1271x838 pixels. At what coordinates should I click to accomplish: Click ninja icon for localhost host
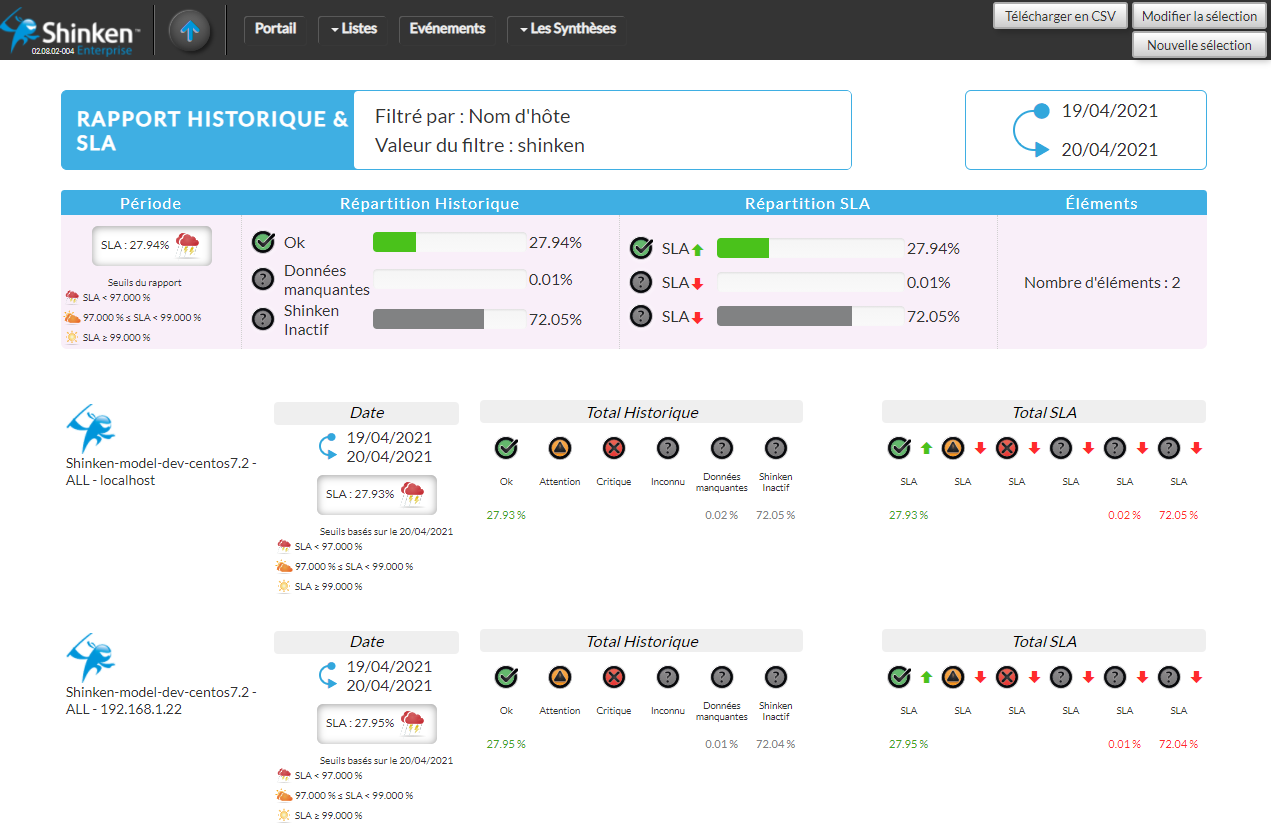(90, 429)
